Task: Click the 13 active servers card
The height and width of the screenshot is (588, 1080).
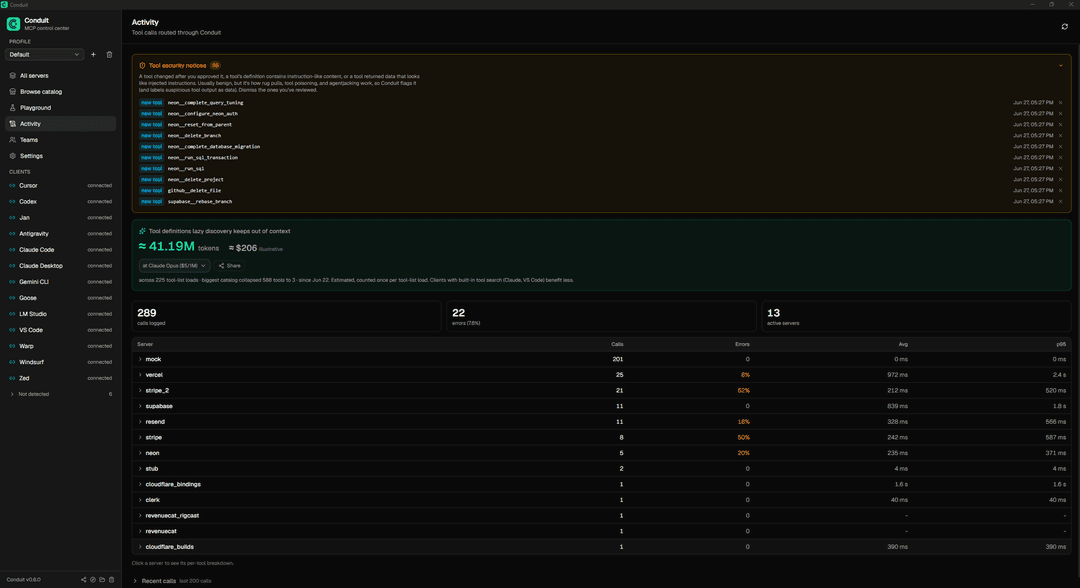Action: (917, 317)
